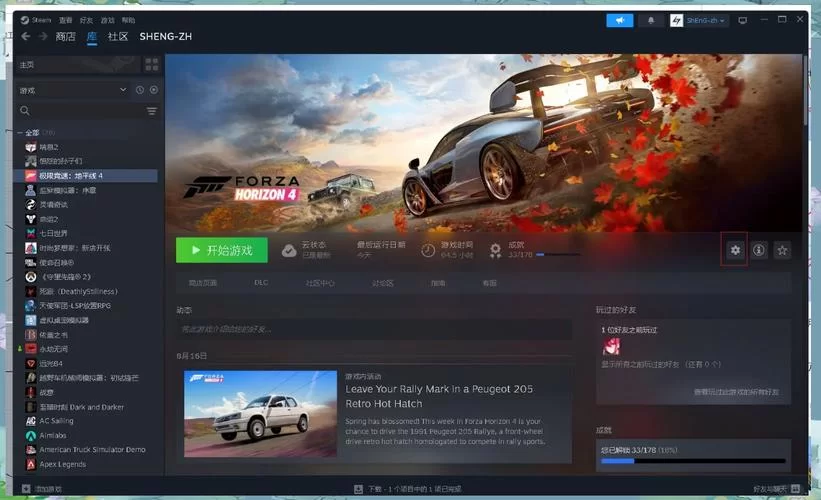Start game with green 开始游戏 button
Image resolution: width=821 pixels, height=500 pixels.
coord(221,250)
